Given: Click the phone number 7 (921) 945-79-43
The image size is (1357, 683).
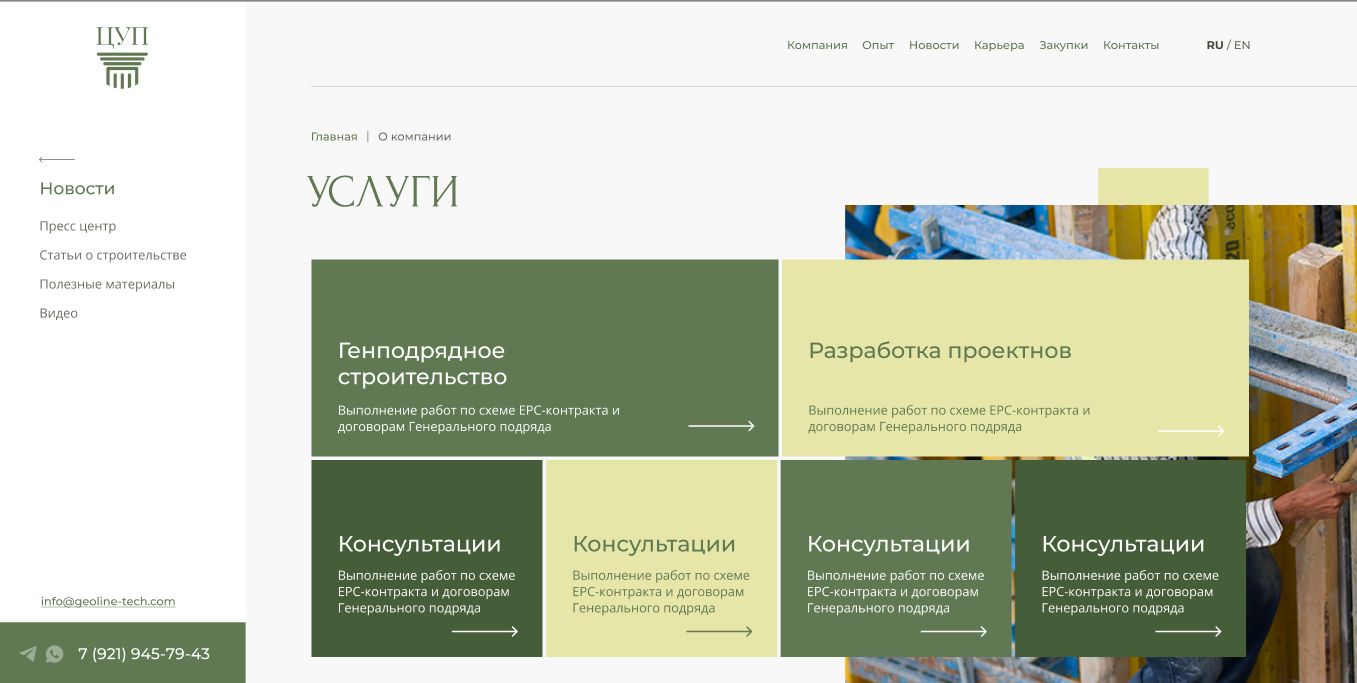Looking at the screenshot, I should coord(143,653).
